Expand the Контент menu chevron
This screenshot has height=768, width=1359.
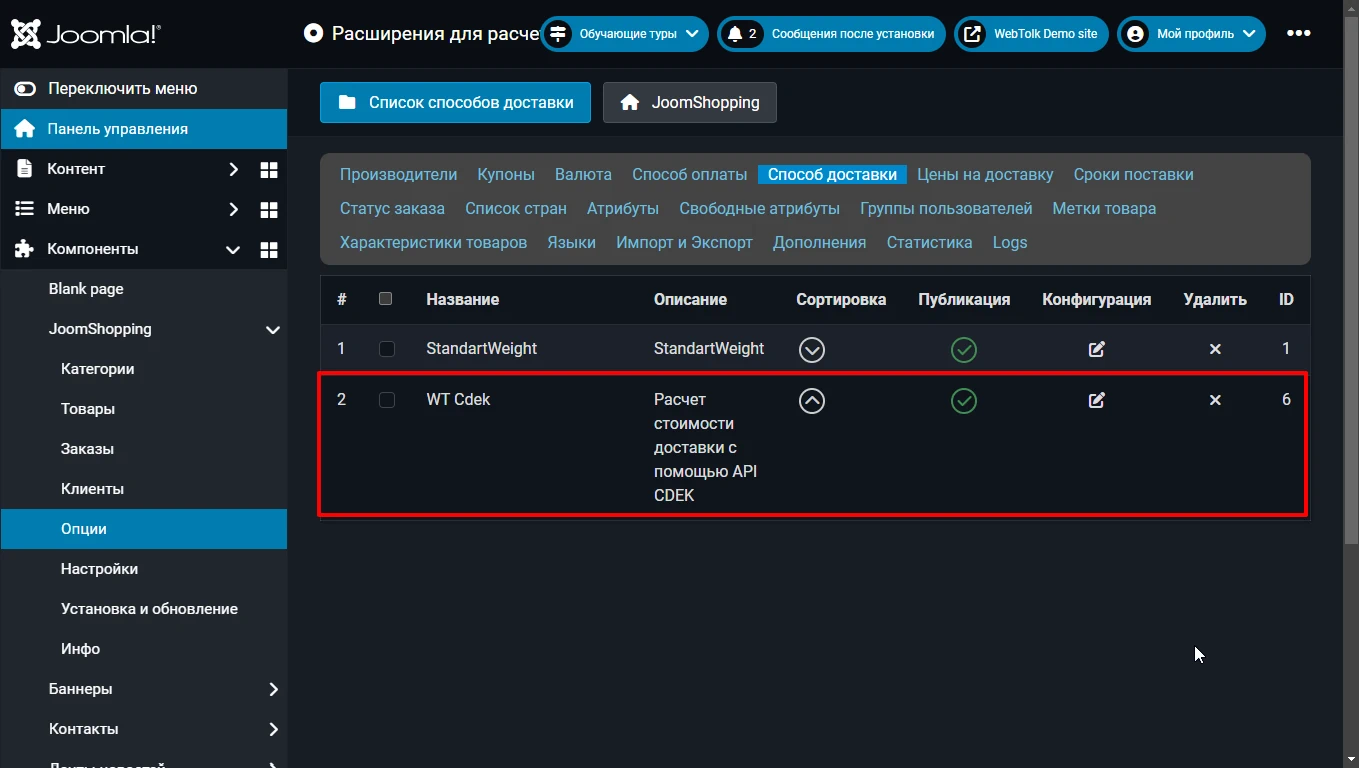point(233,169)
